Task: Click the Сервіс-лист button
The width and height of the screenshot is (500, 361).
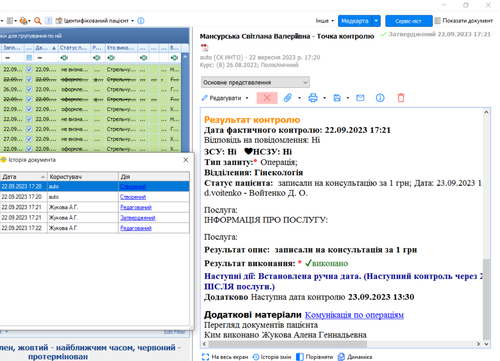Action: (409, 21)
